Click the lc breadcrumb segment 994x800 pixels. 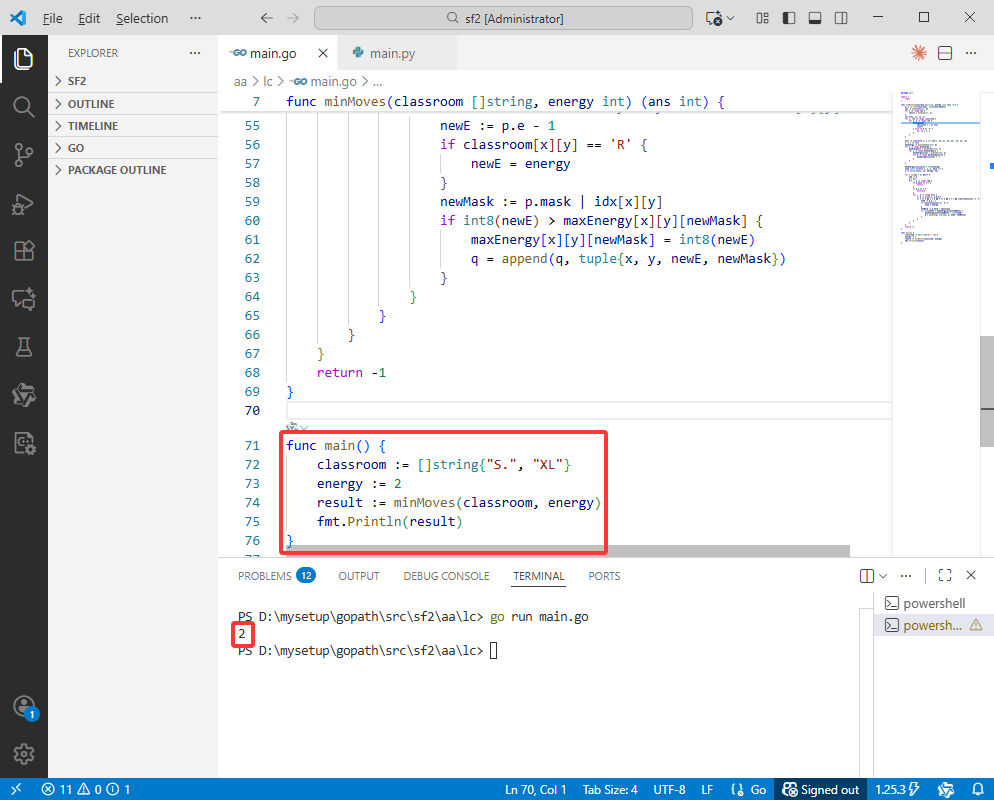pos(268,81)
